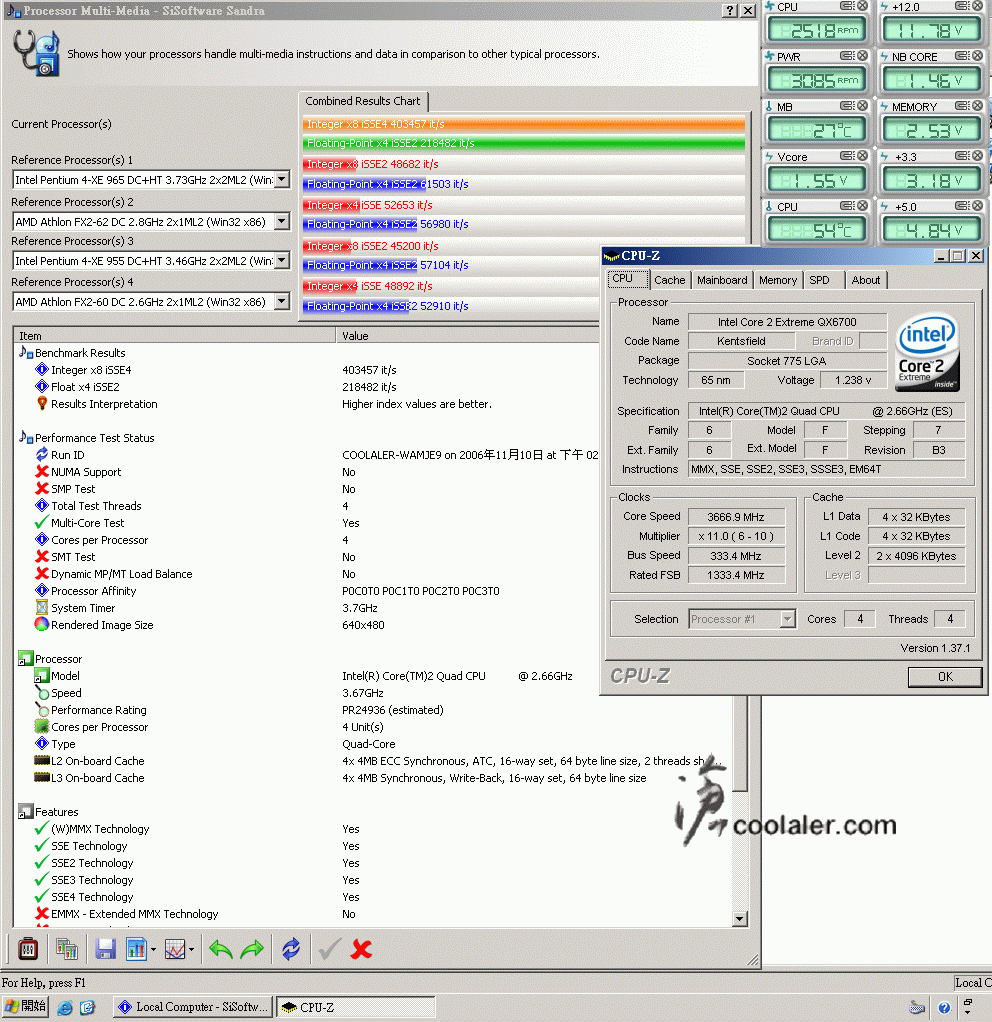Viewport: 992px width, 1022px height.
Task: Go forward with the green right arrow
Action: point(252,949)
